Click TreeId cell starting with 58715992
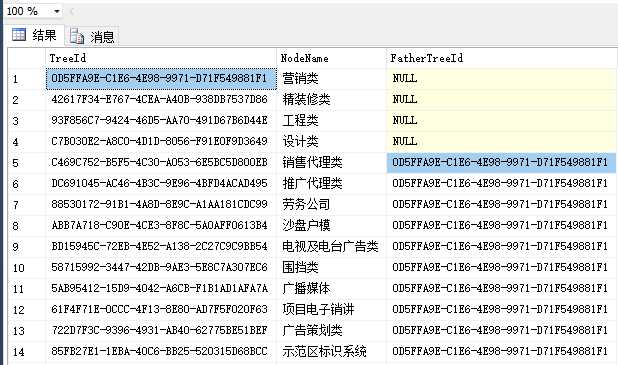 click(x=161, y=268)
